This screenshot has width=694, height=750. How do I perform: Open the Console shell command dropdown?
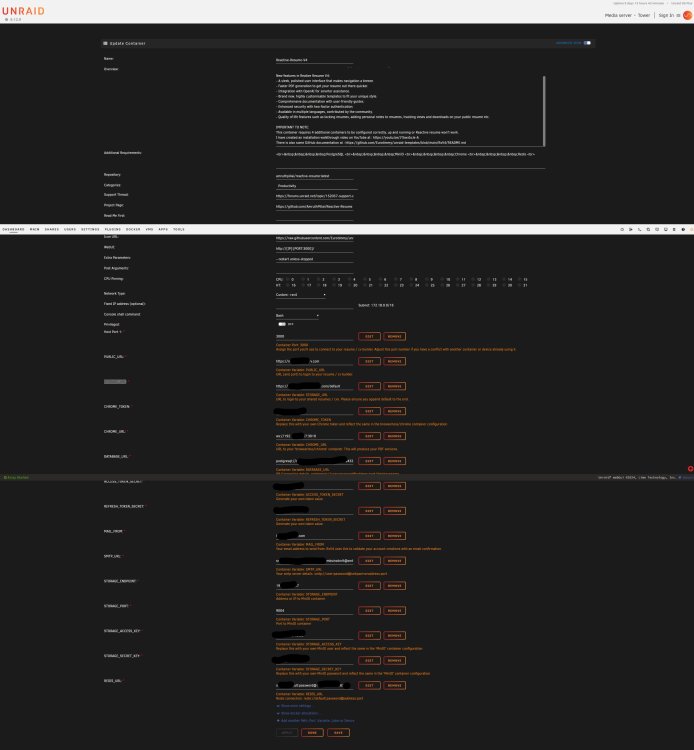click(x=297, y=316)
